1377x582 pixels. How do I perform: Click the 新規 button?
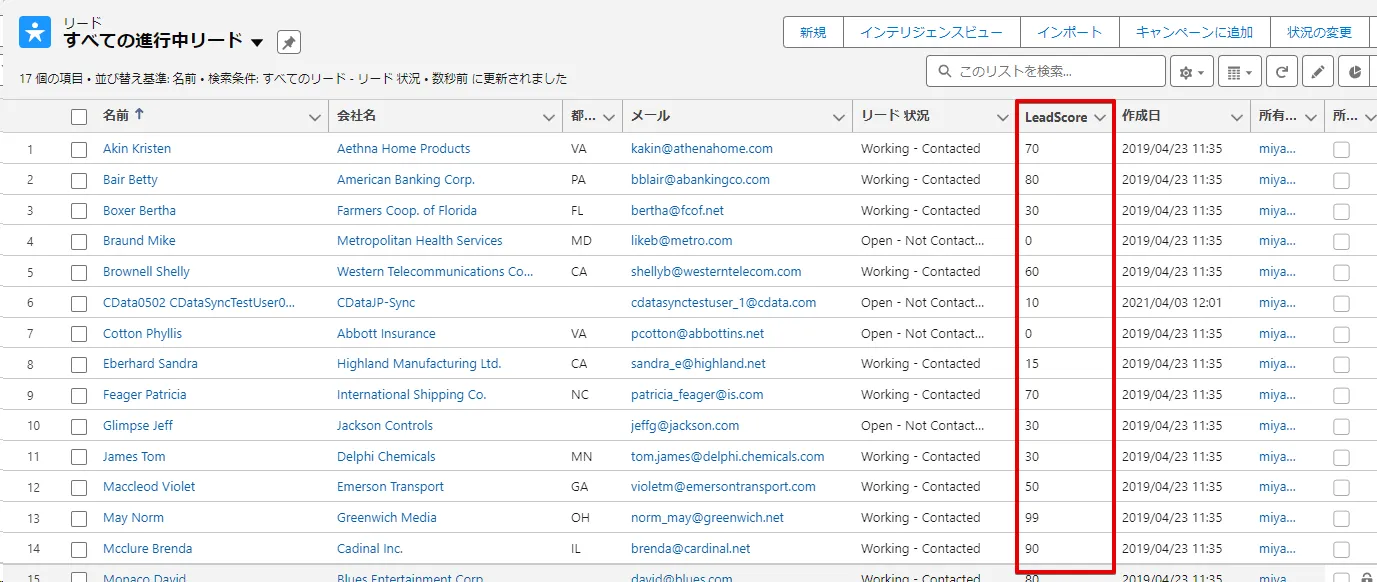[813, 31]
